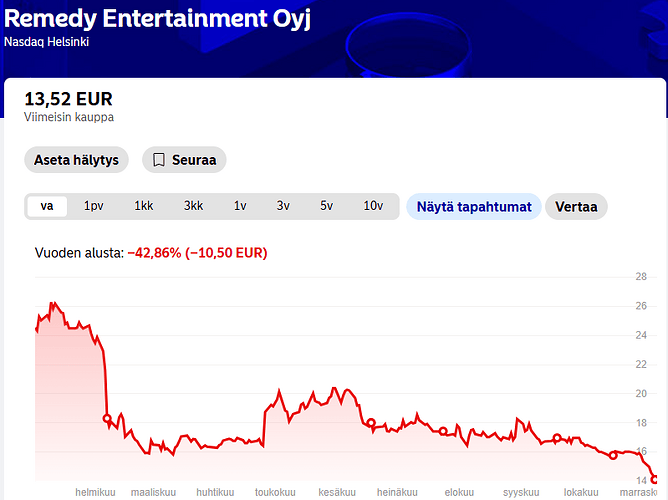The height and width of the screenshot is (500, 668).
Task: Click the 20 price axis value
Action: coord(641,394)
